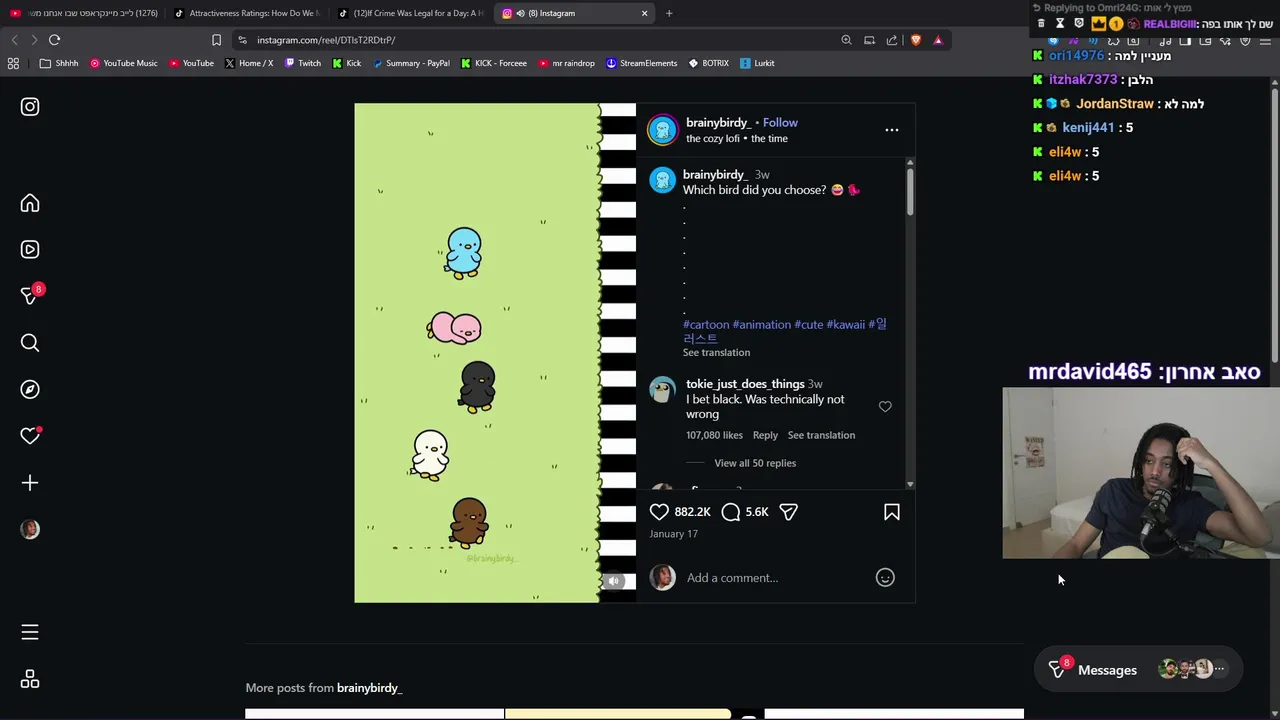The height and width of the screenshot is (720, 1280).
Task: Bookmark the page in address bar
Action: pyautogui.click(x=216, y=40)
